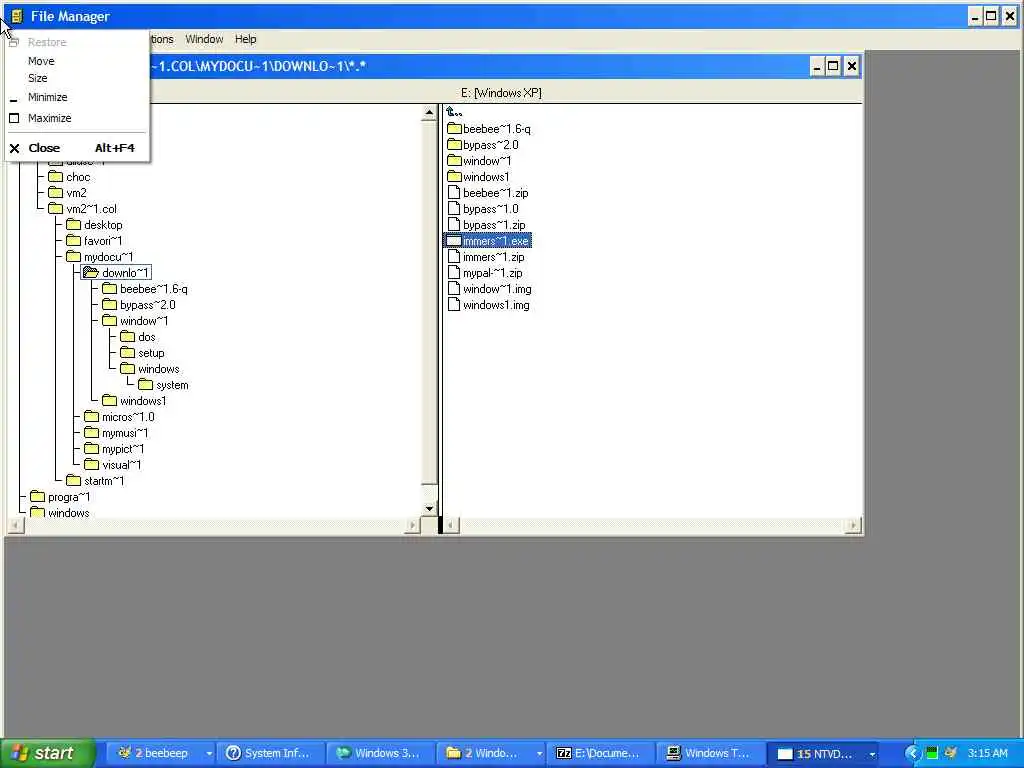Screen dimensions: 1024x768
Task: Select system folder icon in tree
Action: (x=146, y=385)
